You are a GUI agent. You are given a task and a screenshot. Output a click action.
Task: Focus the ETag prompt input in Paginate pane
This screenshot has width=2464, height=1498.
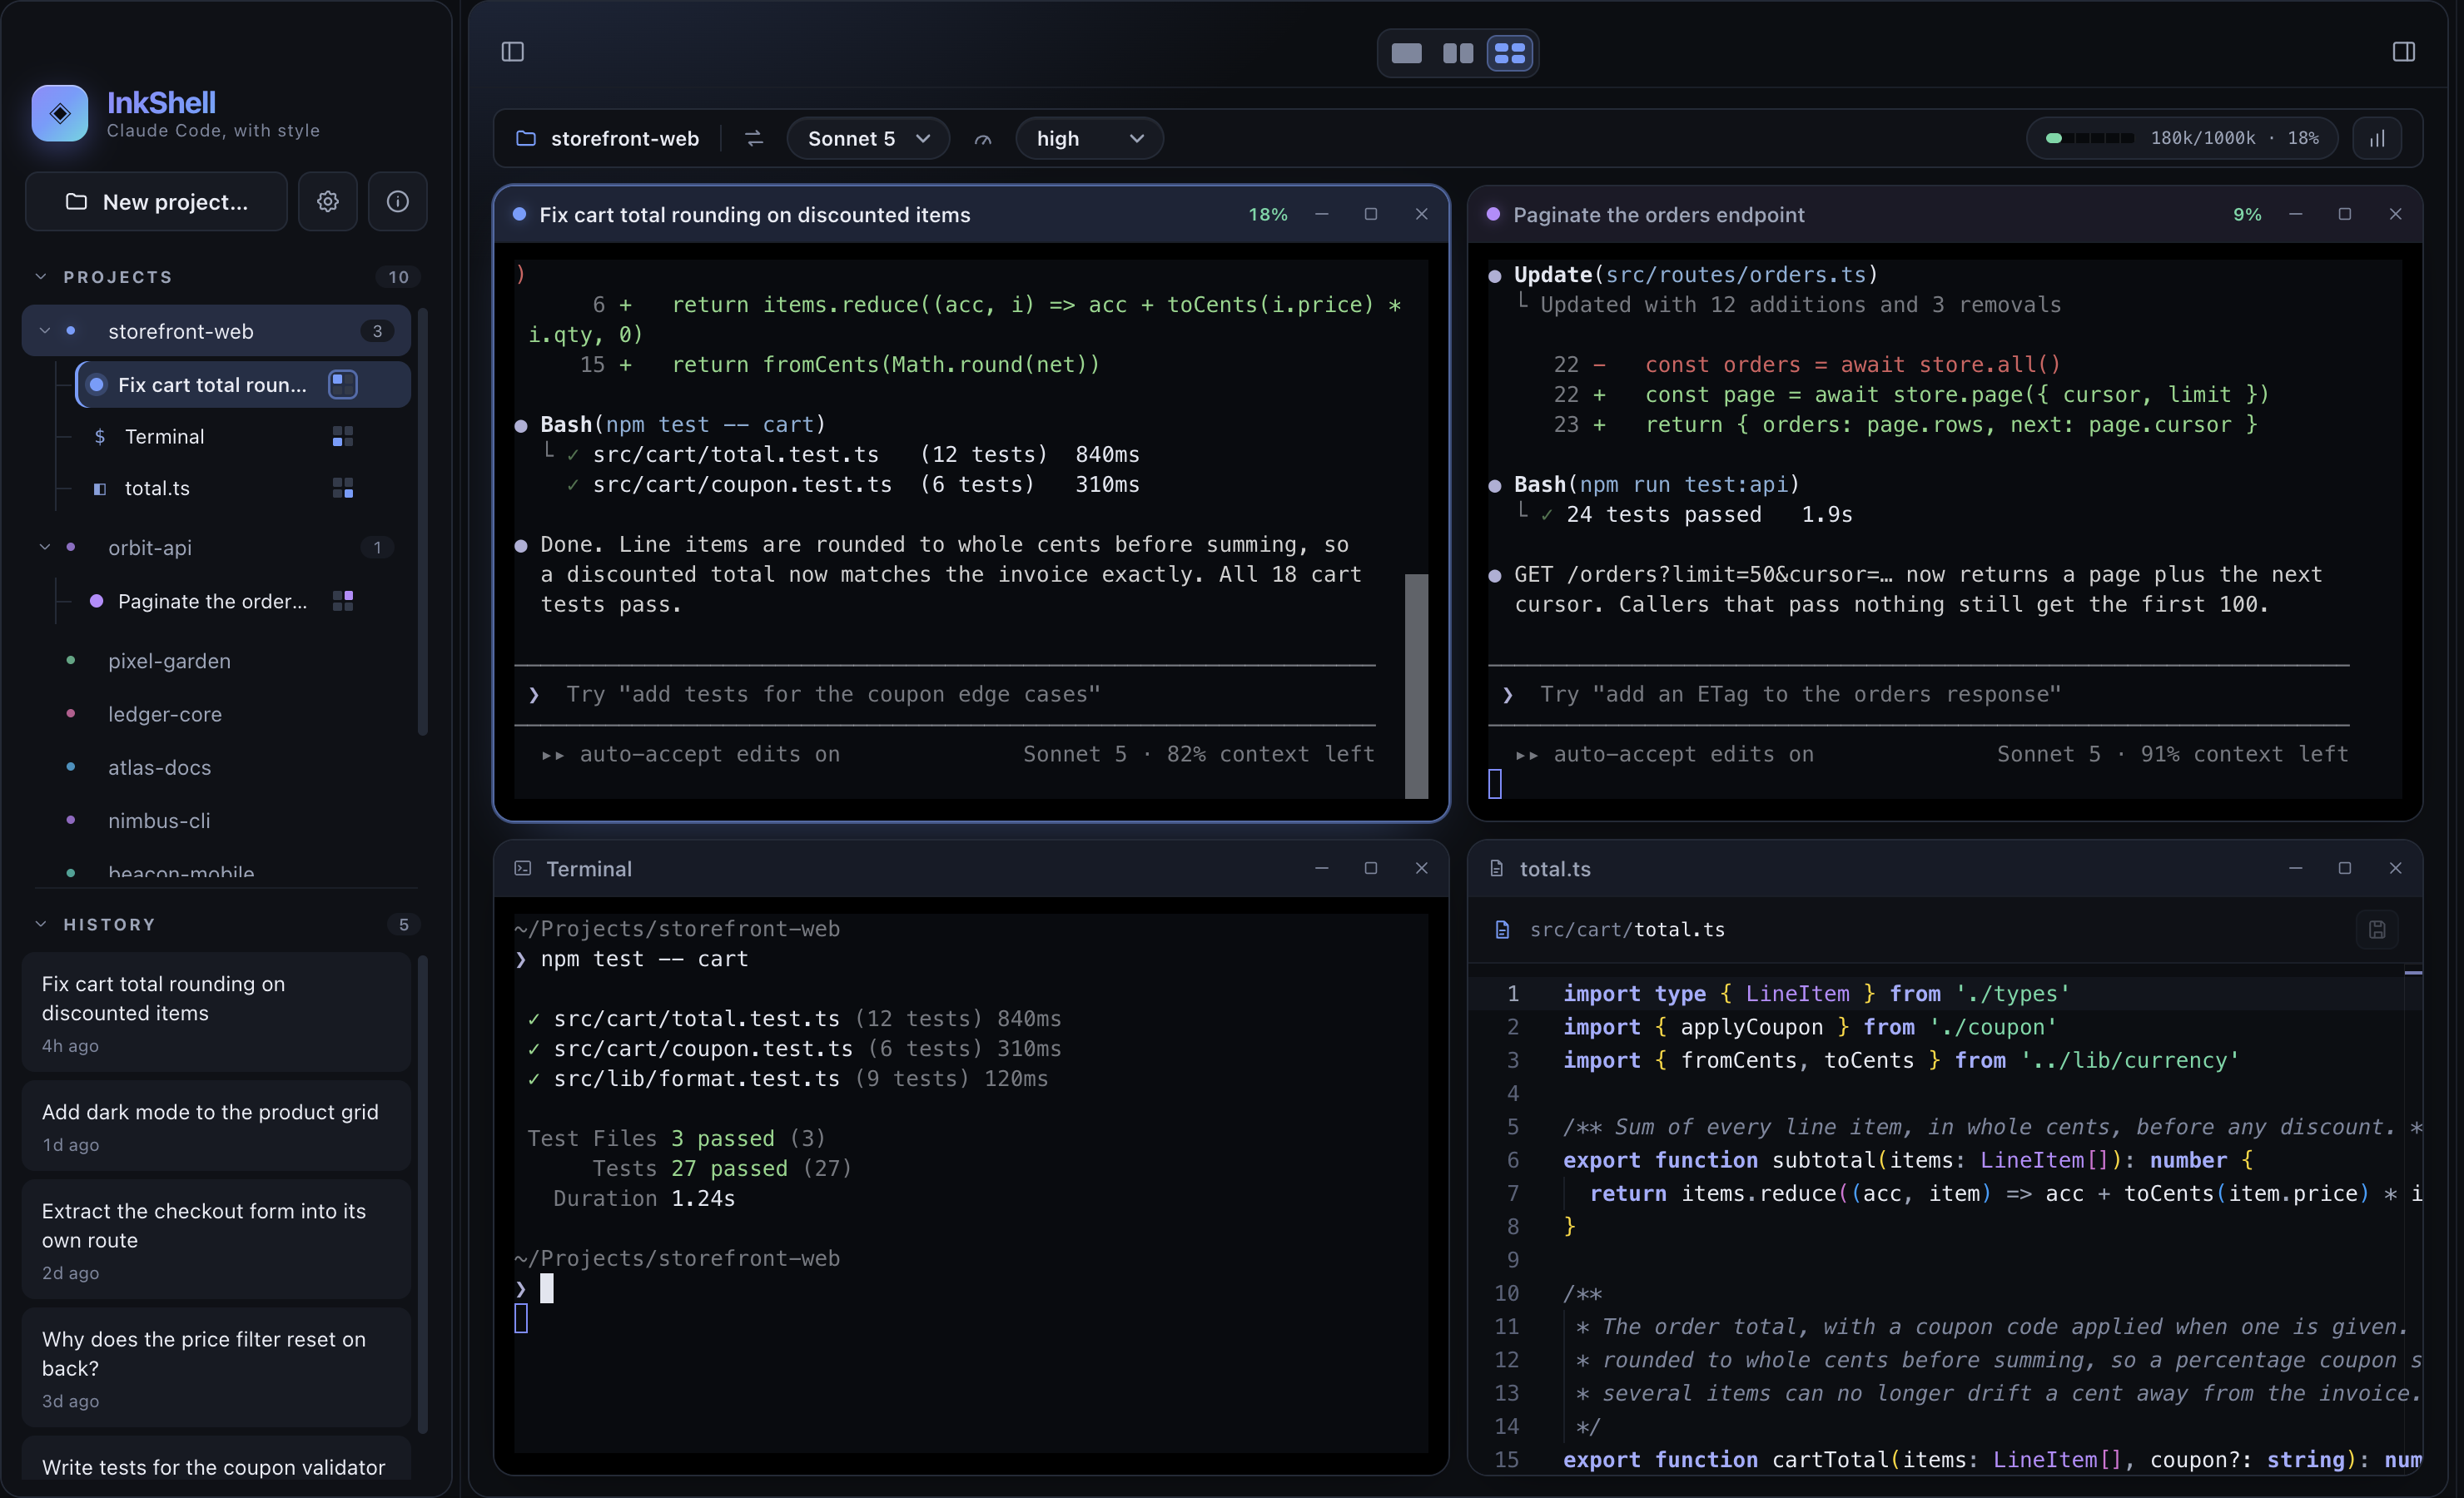pyautogui.click(x=1918, y=694)
